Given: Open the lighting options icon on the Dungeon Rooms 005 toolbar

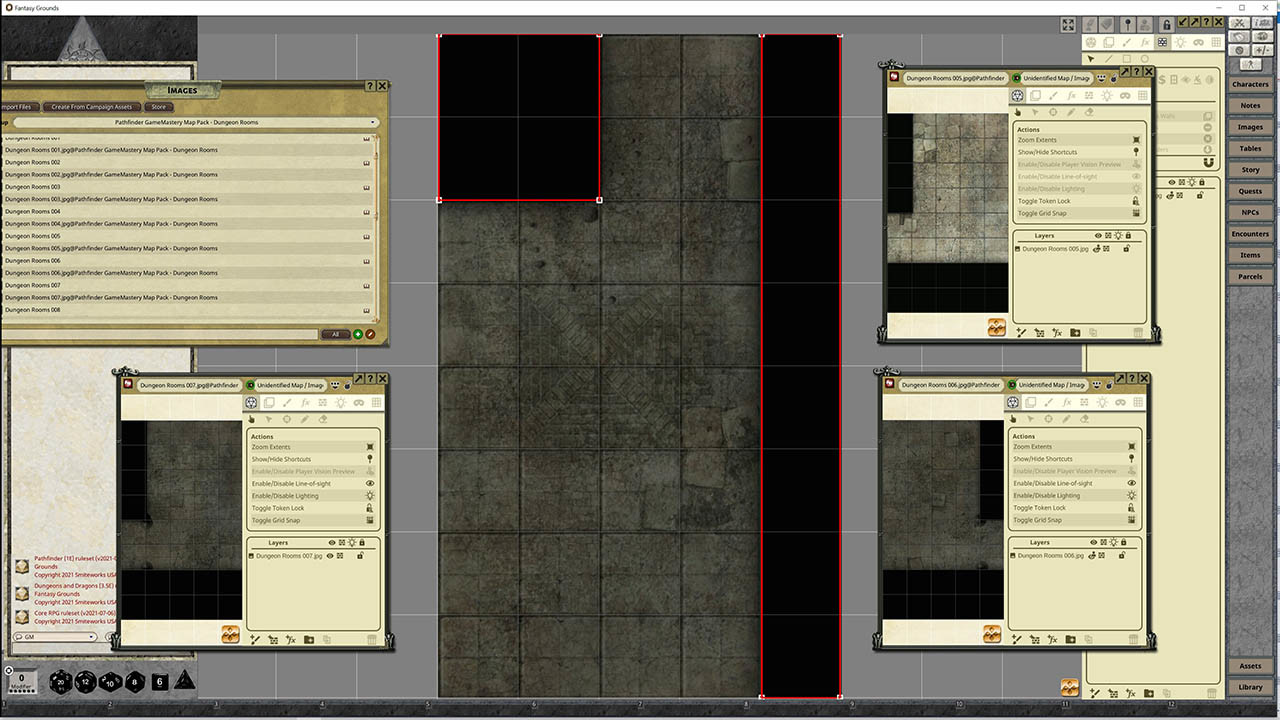Looking at the screenshot, I should pos(1107,96).
